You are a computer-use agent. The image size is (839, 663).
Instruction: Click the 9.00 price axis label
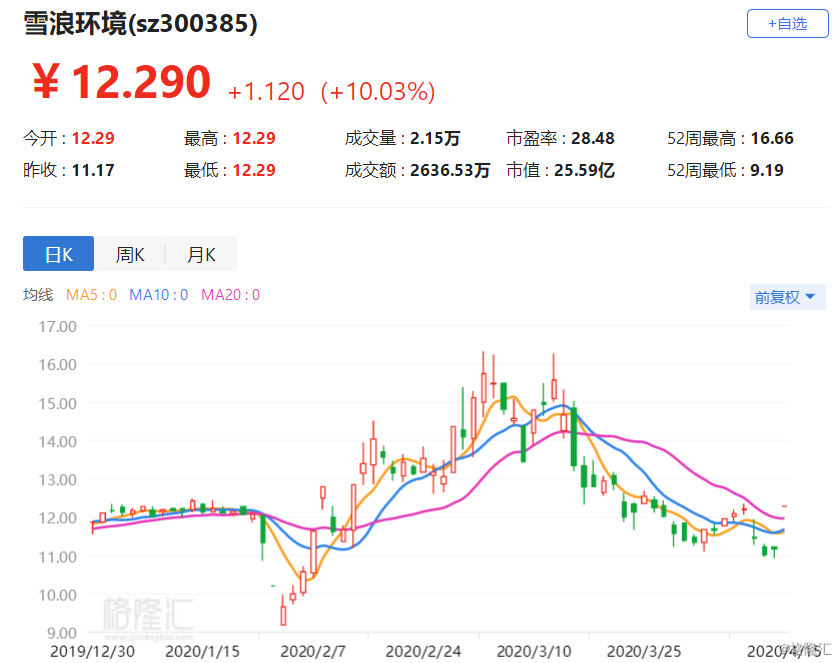tap(62, 633)
